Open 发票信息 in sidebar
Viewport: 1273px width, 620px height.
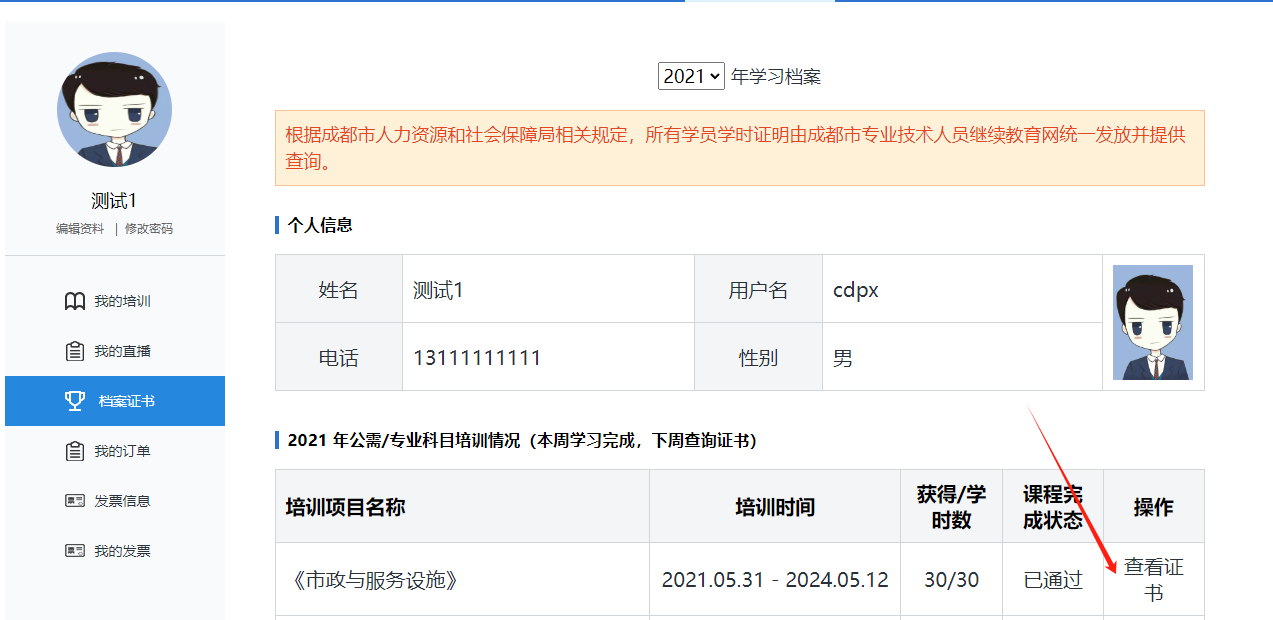[x=122, y=501]
